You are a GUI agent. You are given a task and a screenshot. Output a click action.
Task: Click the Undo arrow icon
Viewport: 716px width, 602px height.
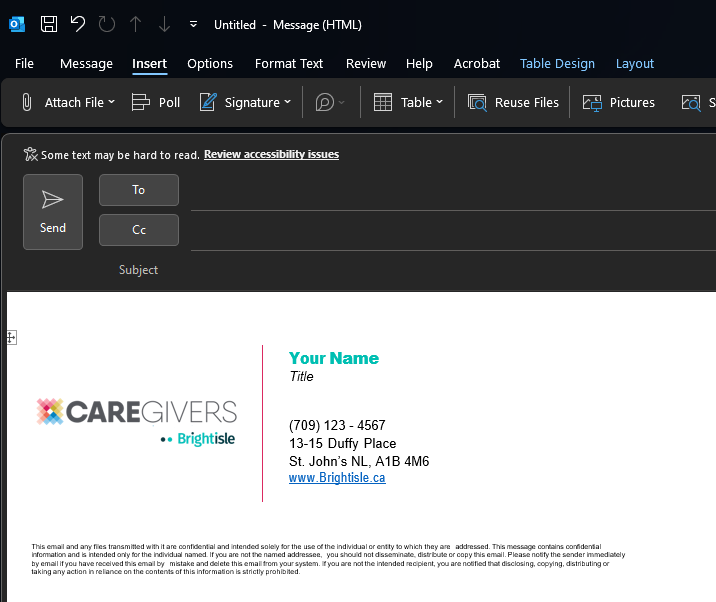coord(78,24)
